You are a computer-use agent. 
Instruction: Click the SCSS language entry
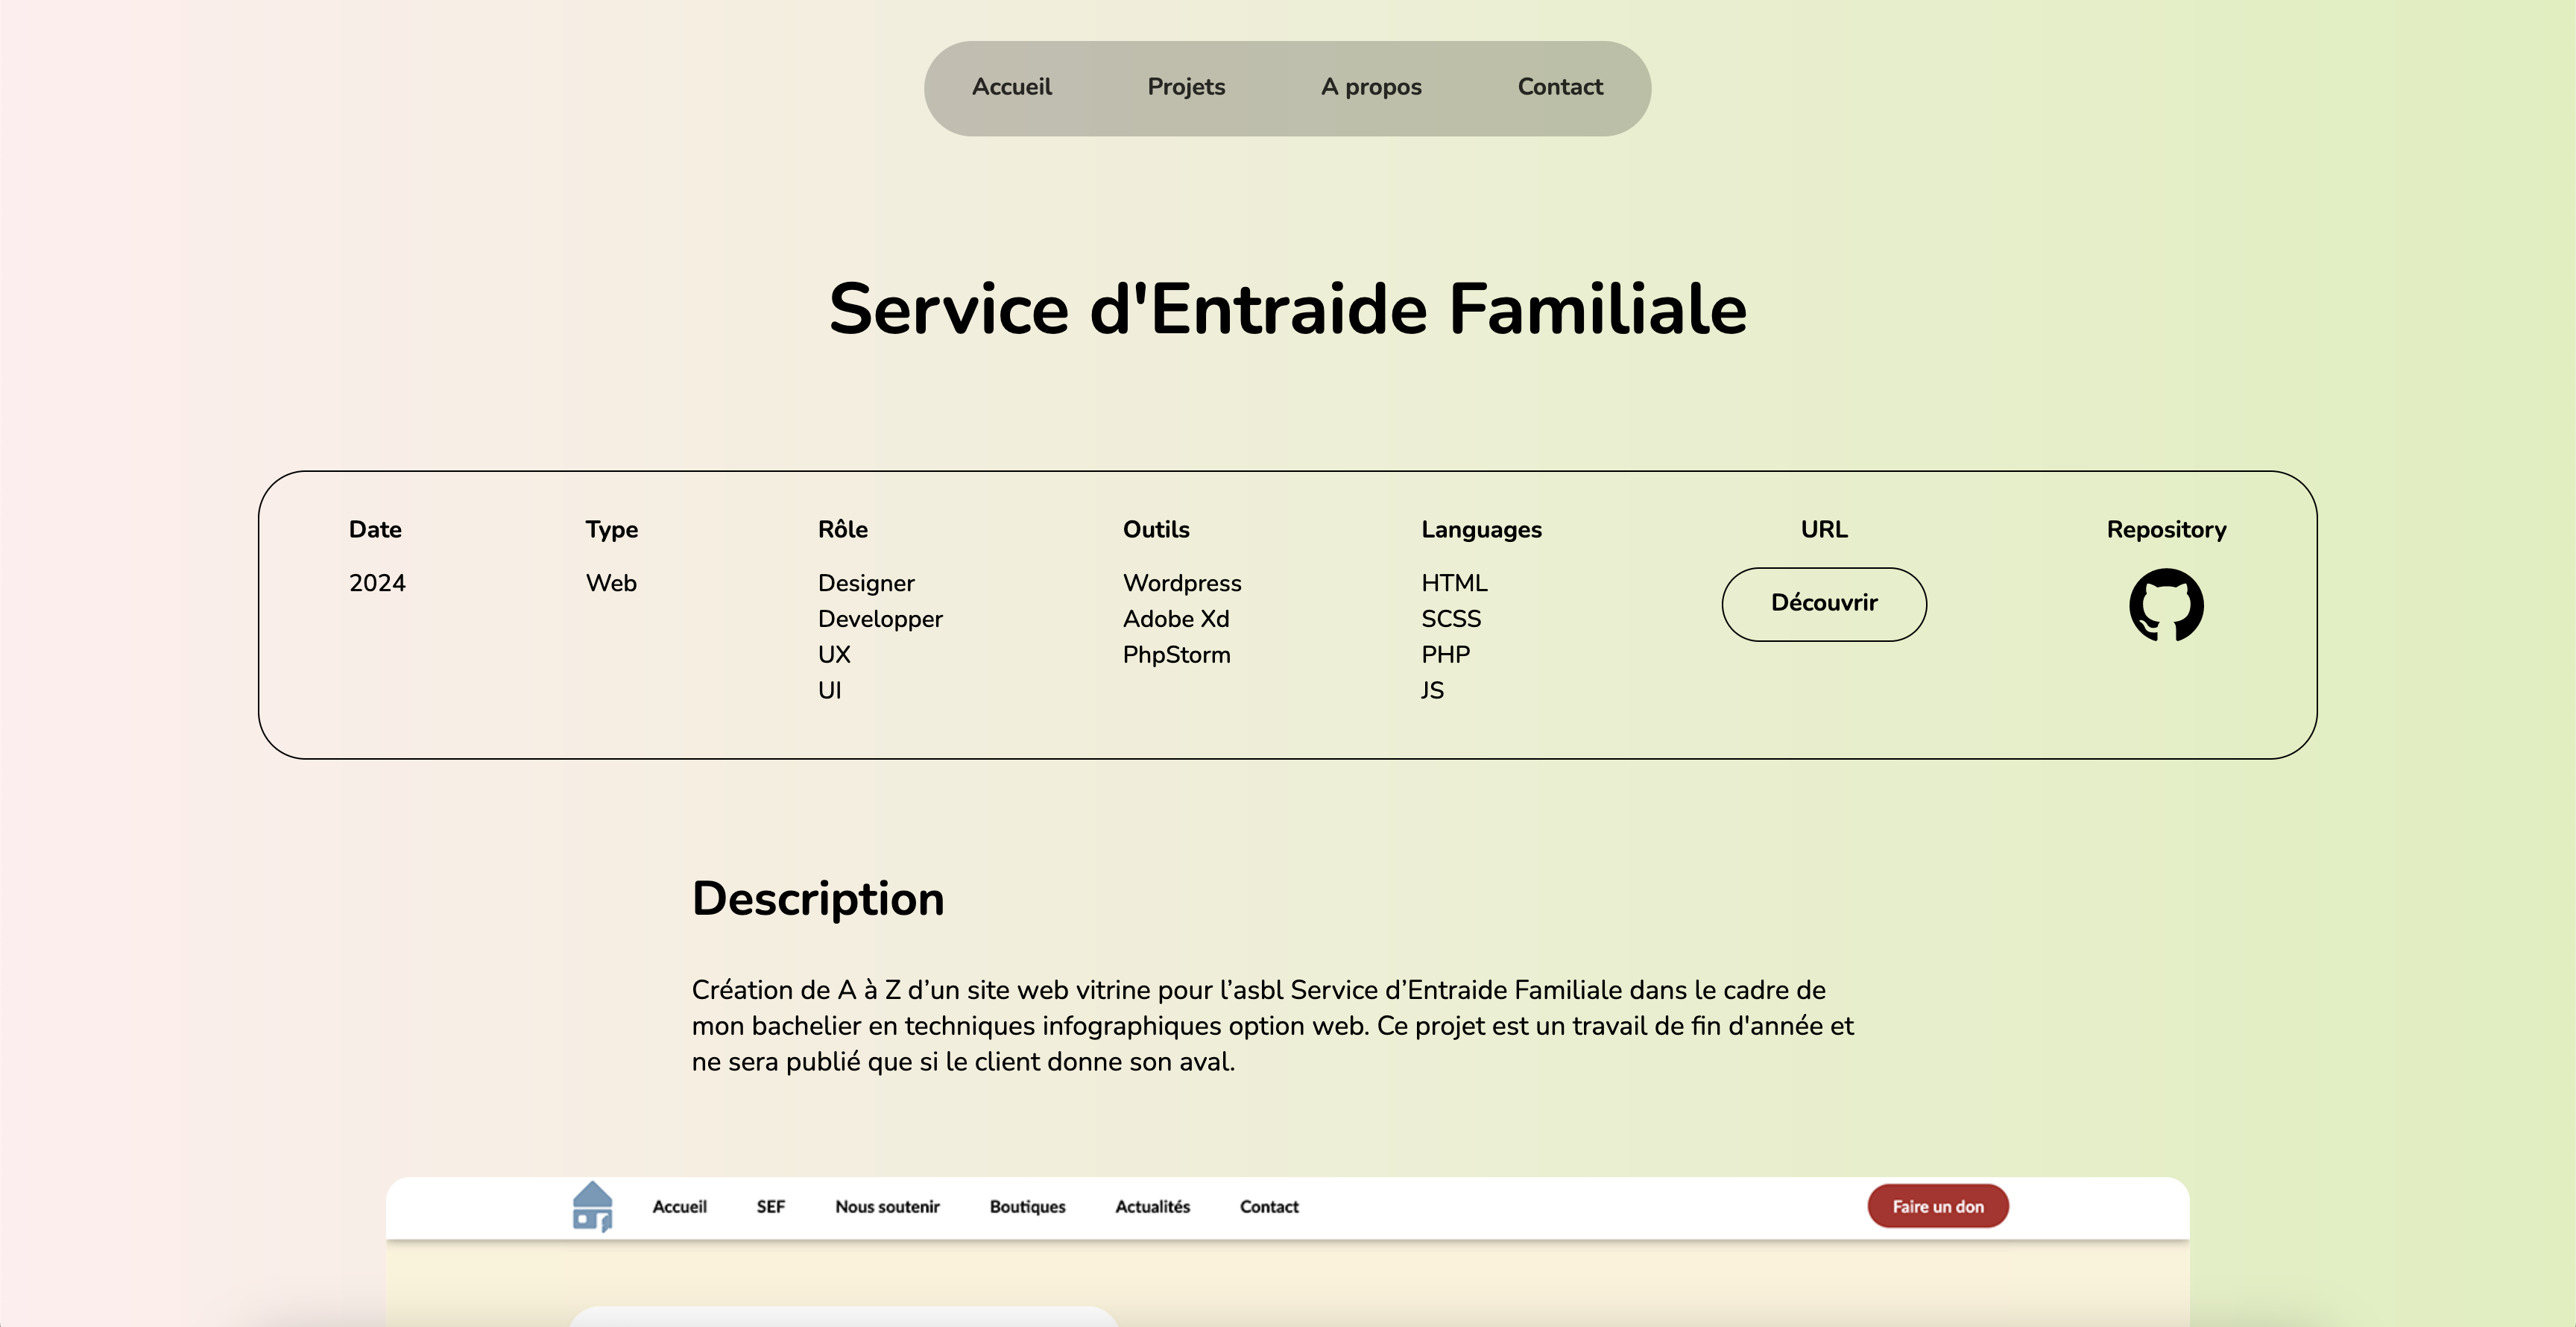point(1451,619)
